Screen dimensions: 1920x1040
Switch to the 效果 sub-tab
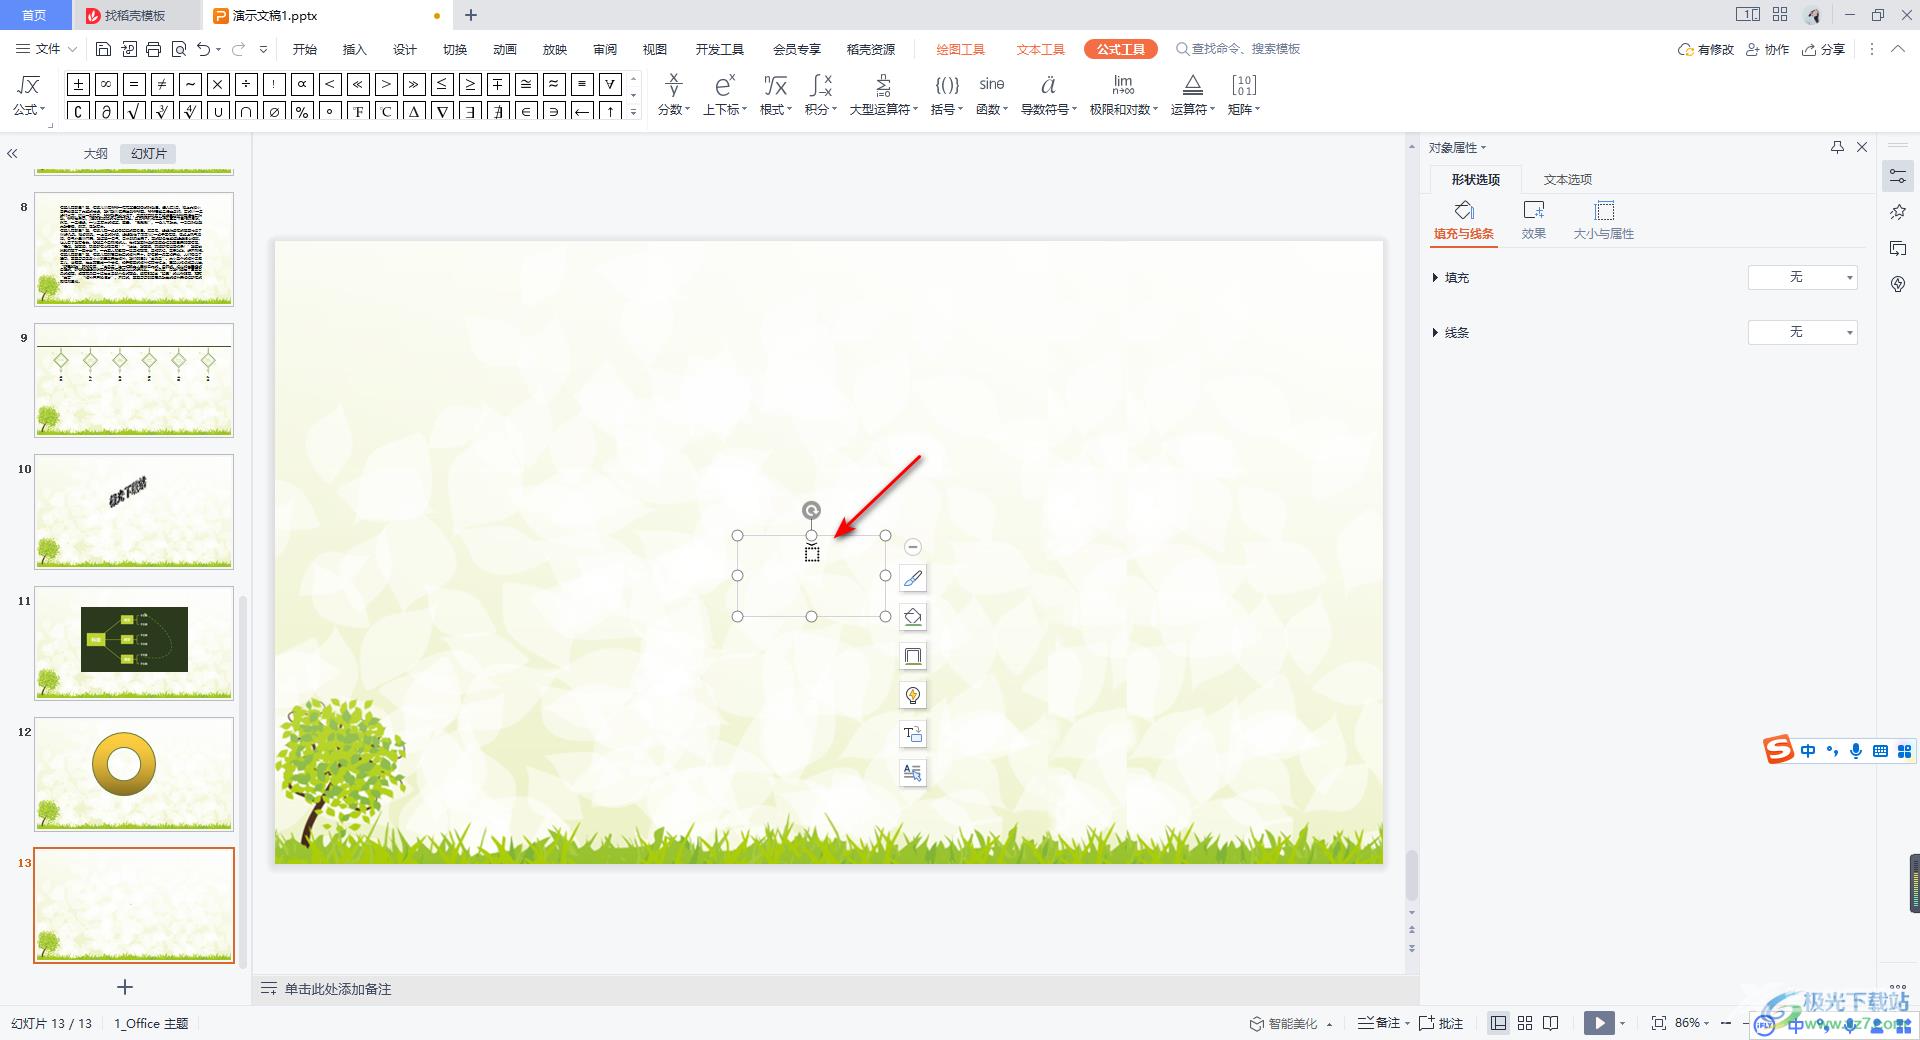pos(1533,220)
